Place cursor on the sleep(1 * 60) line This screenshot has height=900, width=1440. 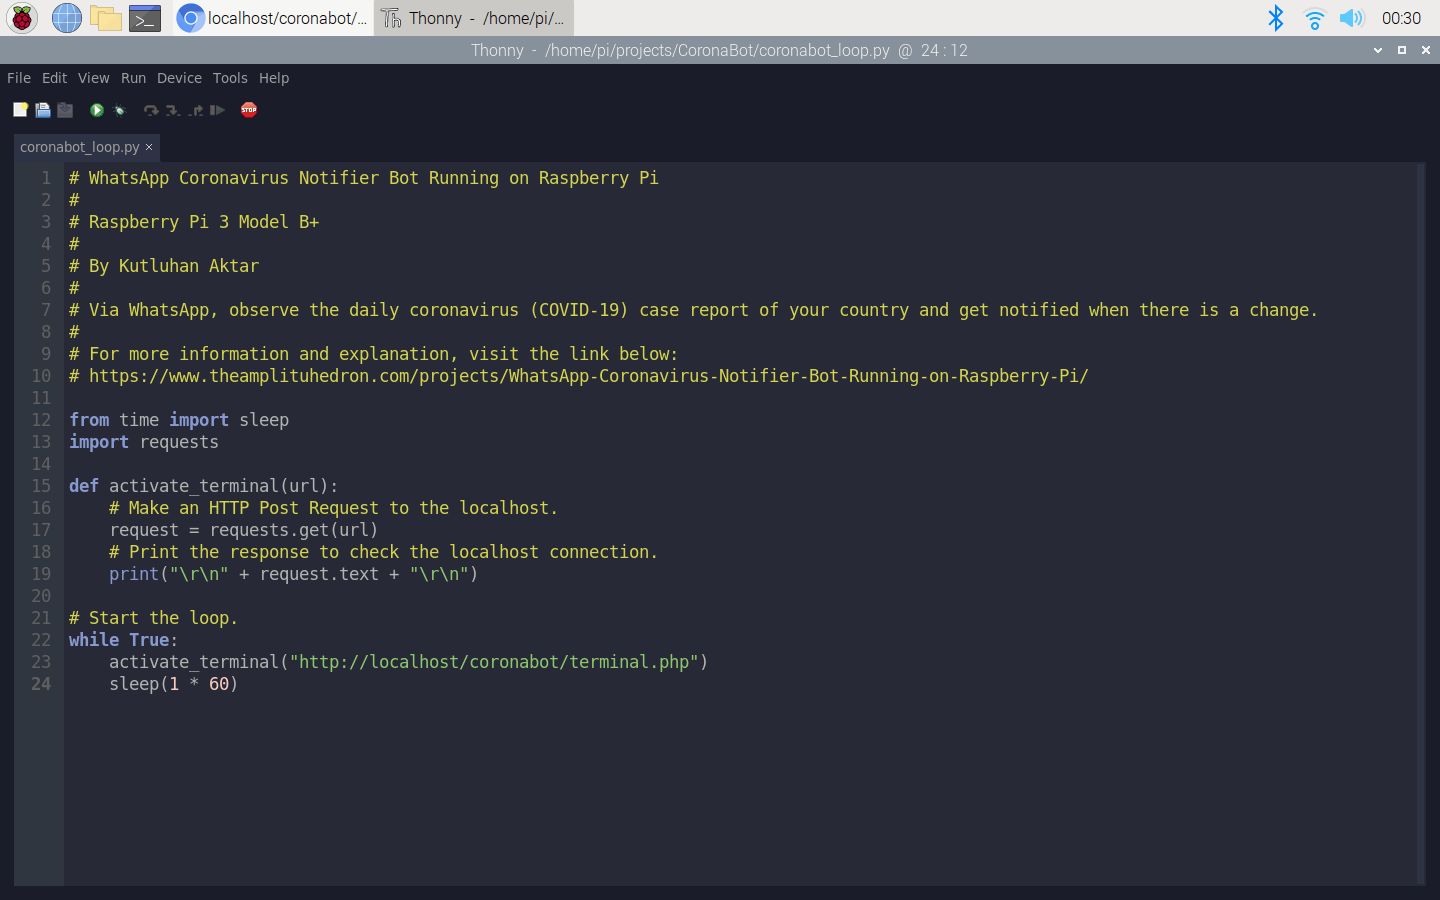click(173, 684)
